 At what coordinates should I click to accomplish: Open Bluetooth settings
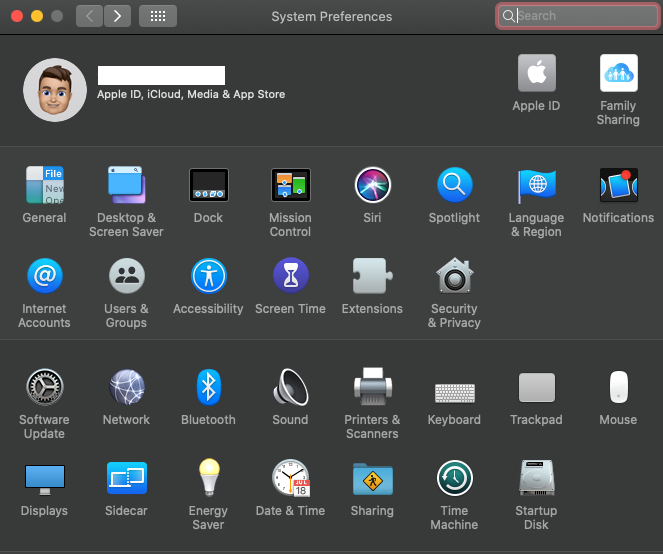pos(208,387)
